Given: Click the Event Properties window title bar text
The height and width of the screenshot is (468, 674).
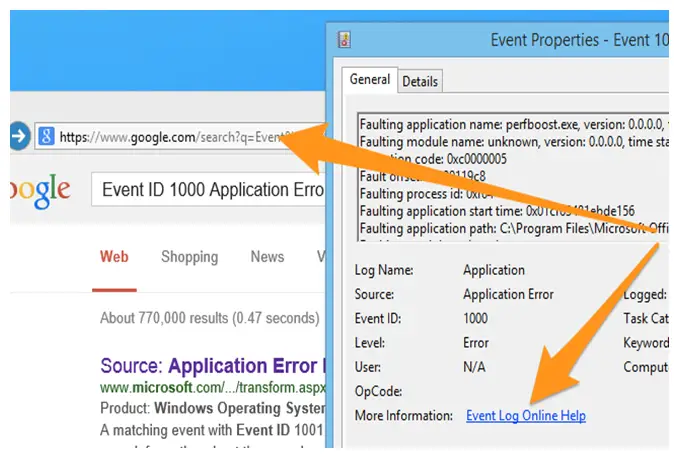Looking at the screenshot, I should 579,40.
